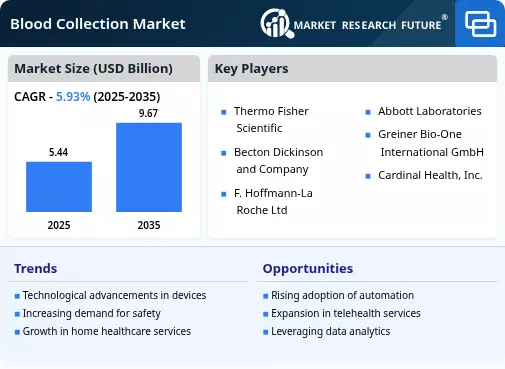The image size is (505, 369).
Task: Select the Opportunities section heading
Action: coord(308,268)
